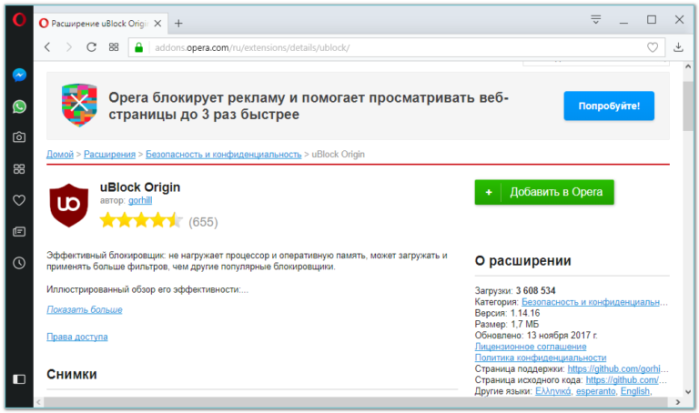Expand description with 'Показать больше'
This screenshot has height=413, width=699.
click(84, 310)
